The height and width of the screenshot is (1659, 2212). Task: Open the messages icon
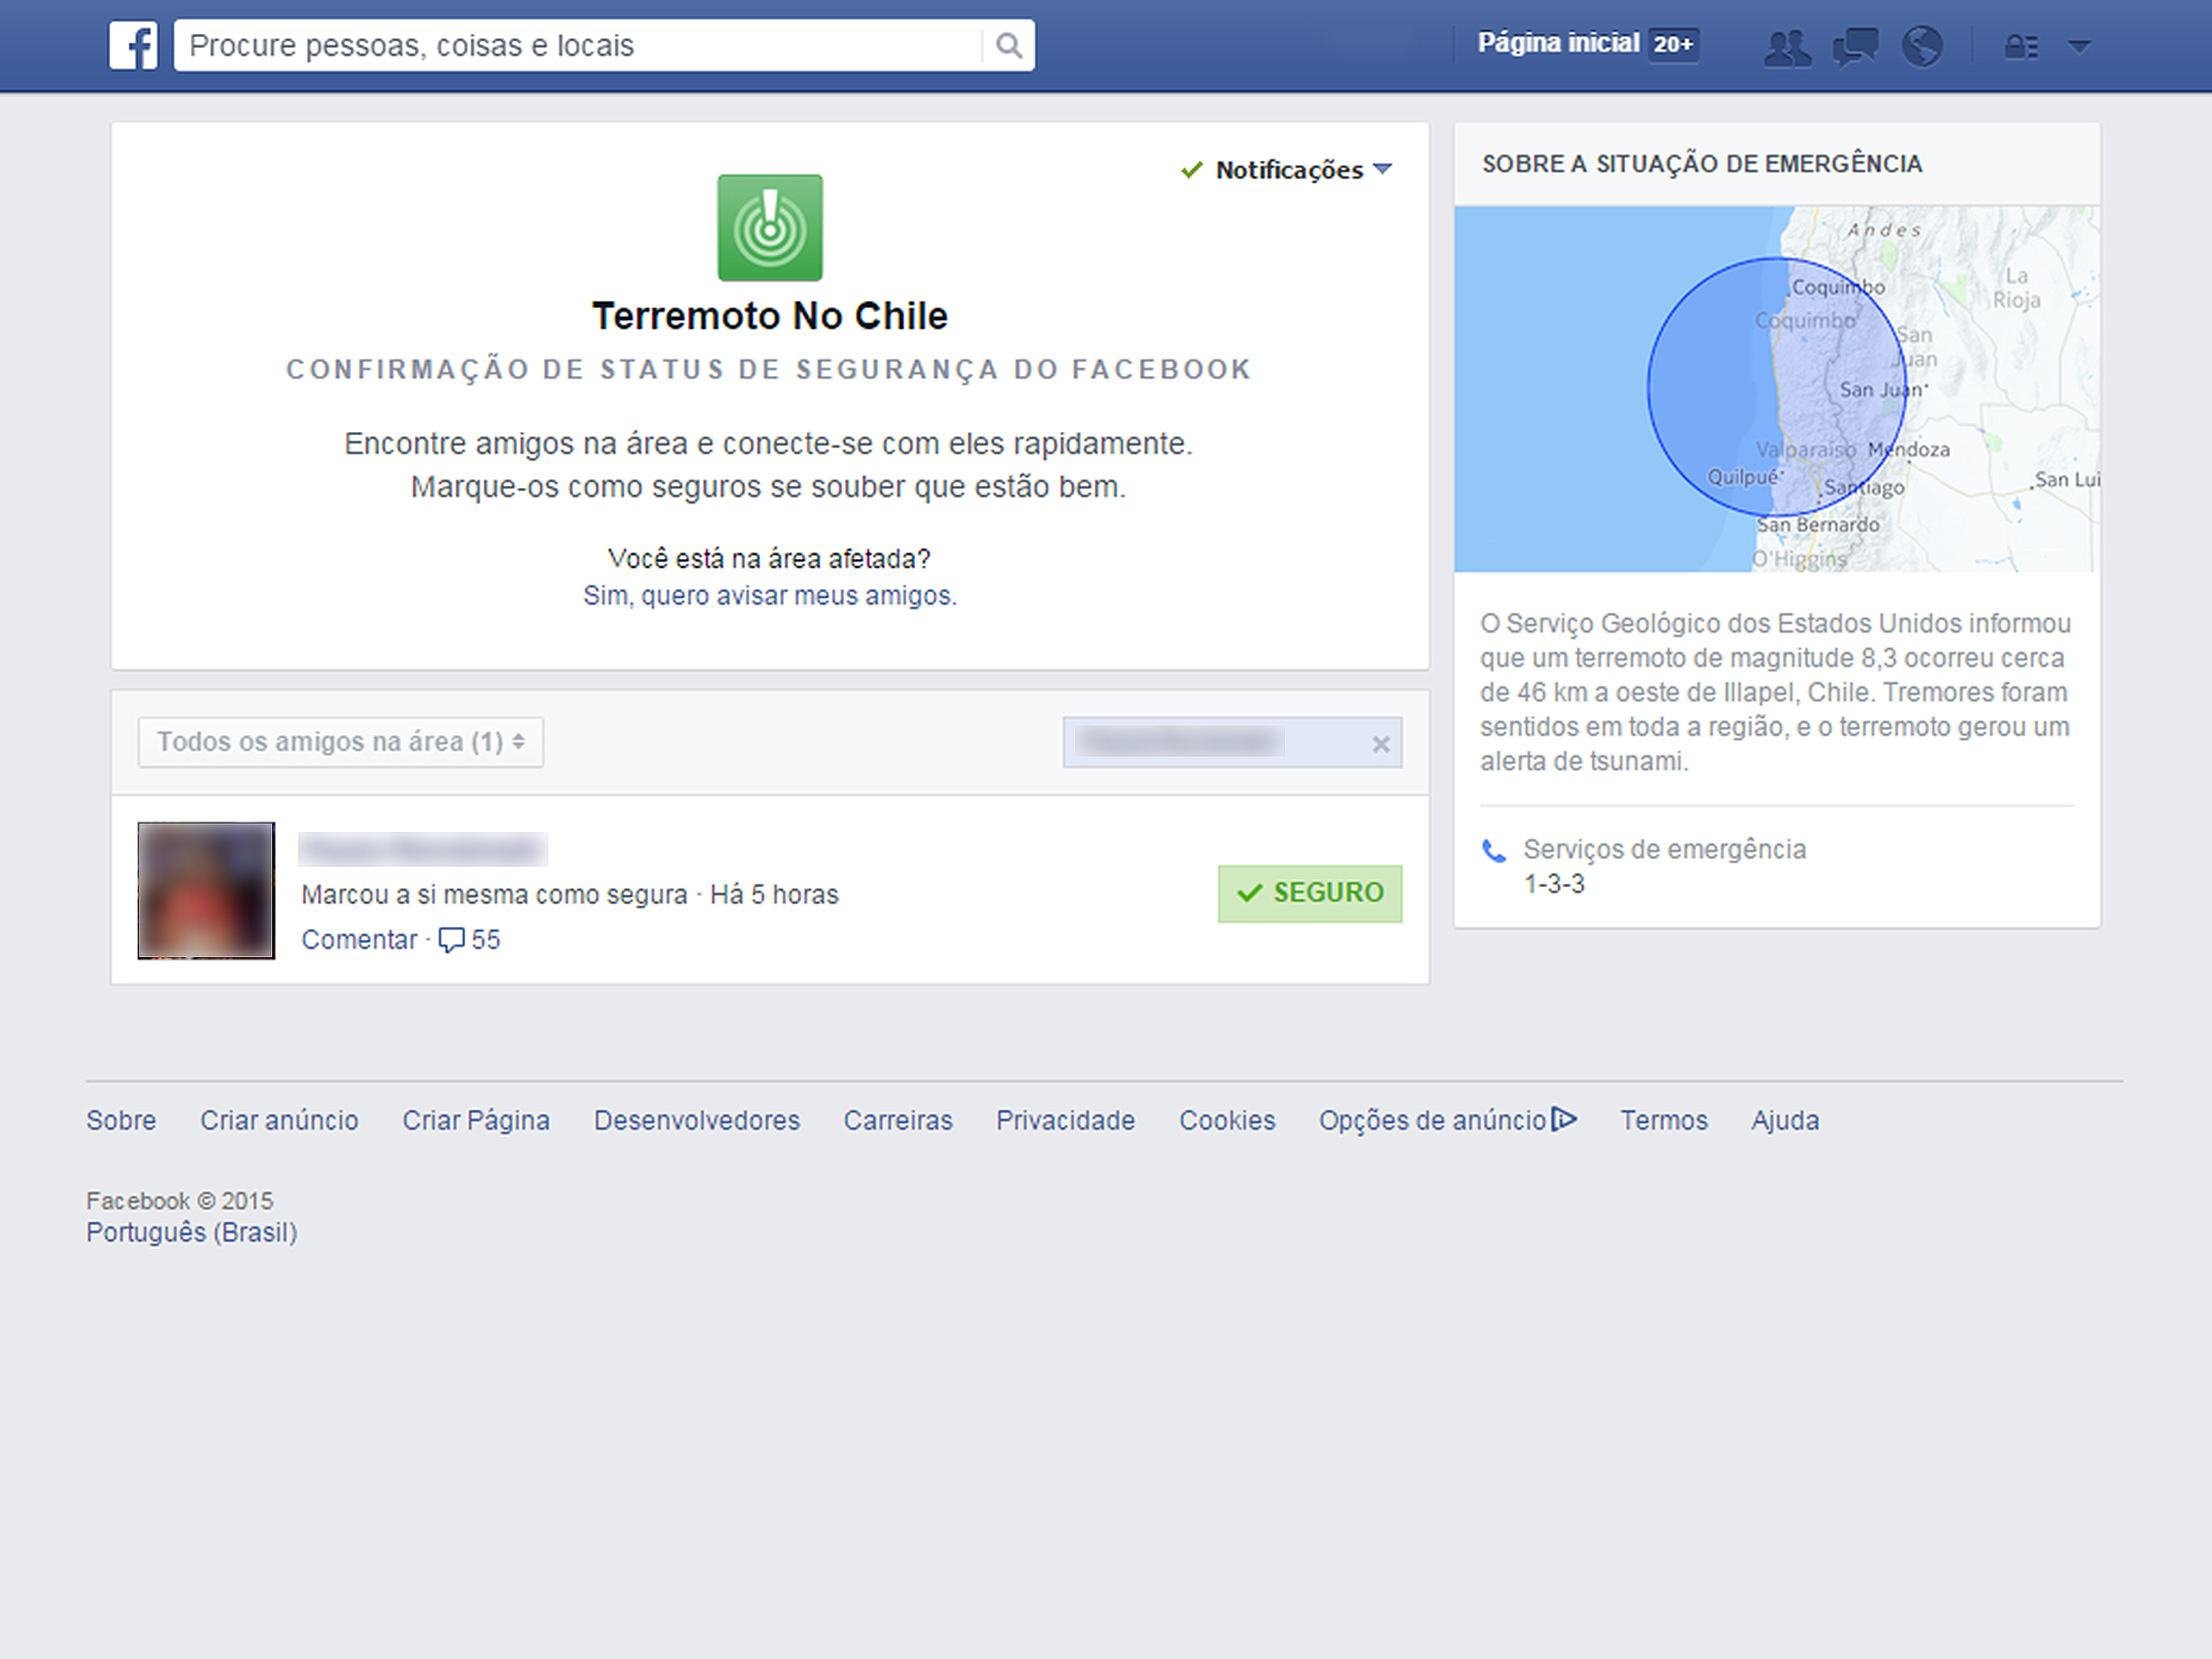1855,46
